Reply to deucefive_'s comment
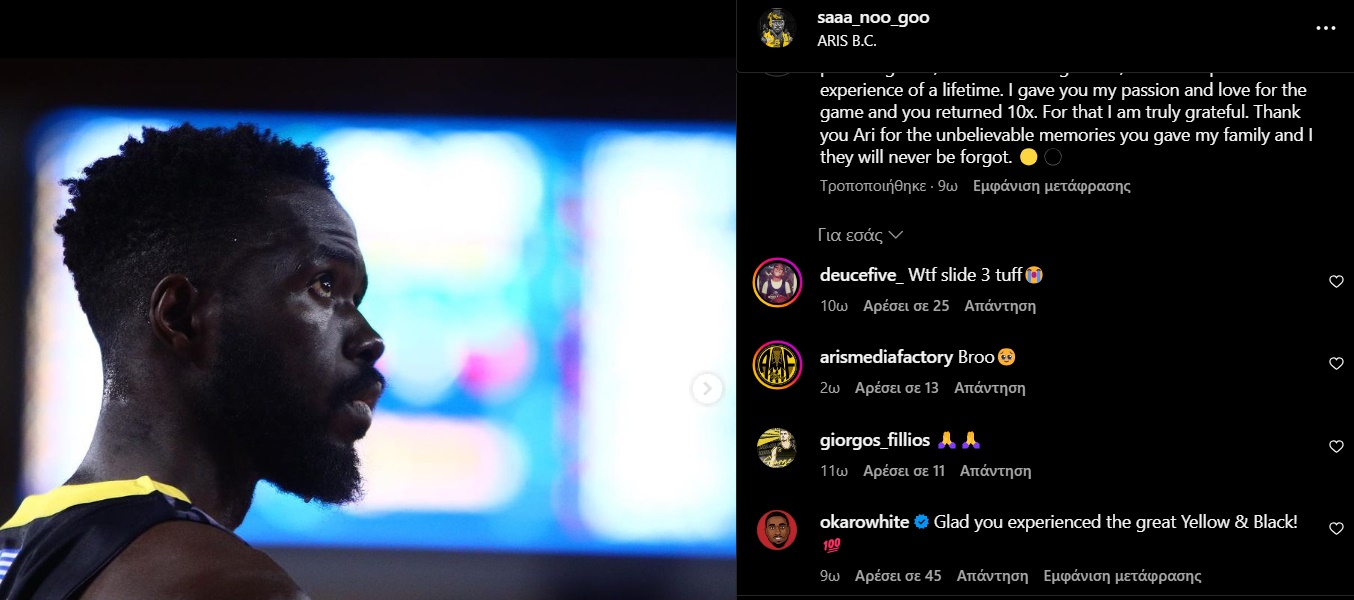Screen dimensions: 1354x600 tap(1000, 306)
